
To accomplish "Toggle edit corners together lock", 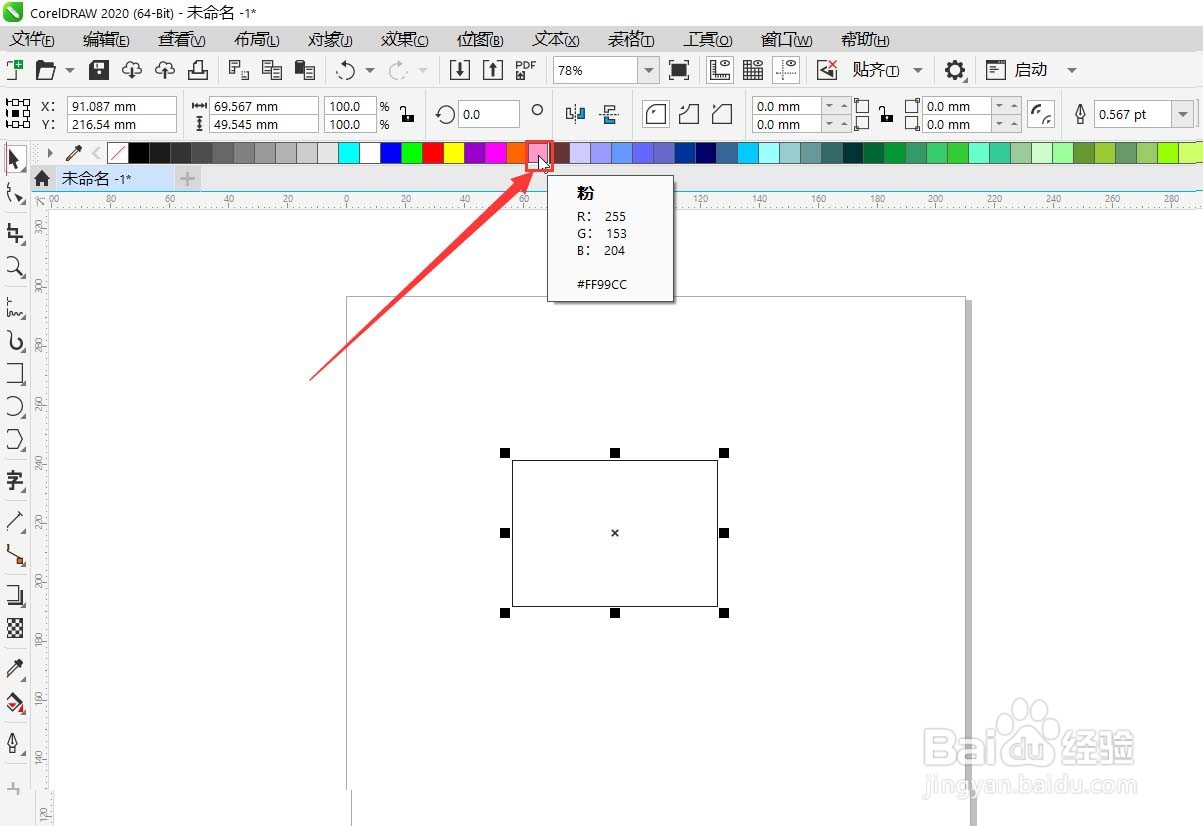I will pyautogui.click(x=886, y=114).
